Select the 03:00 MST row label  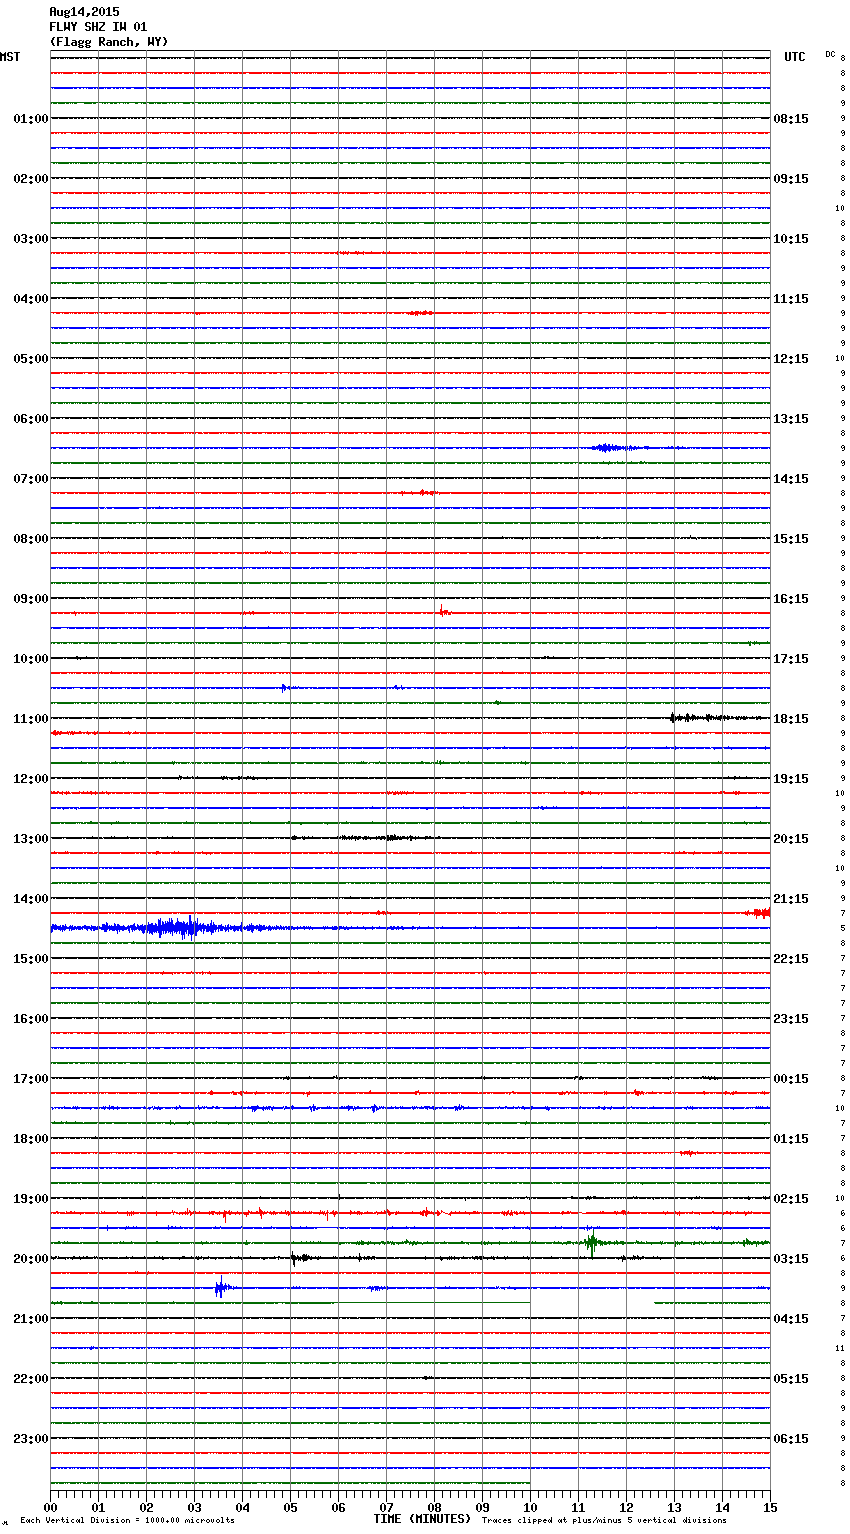[x=31, y=239]
